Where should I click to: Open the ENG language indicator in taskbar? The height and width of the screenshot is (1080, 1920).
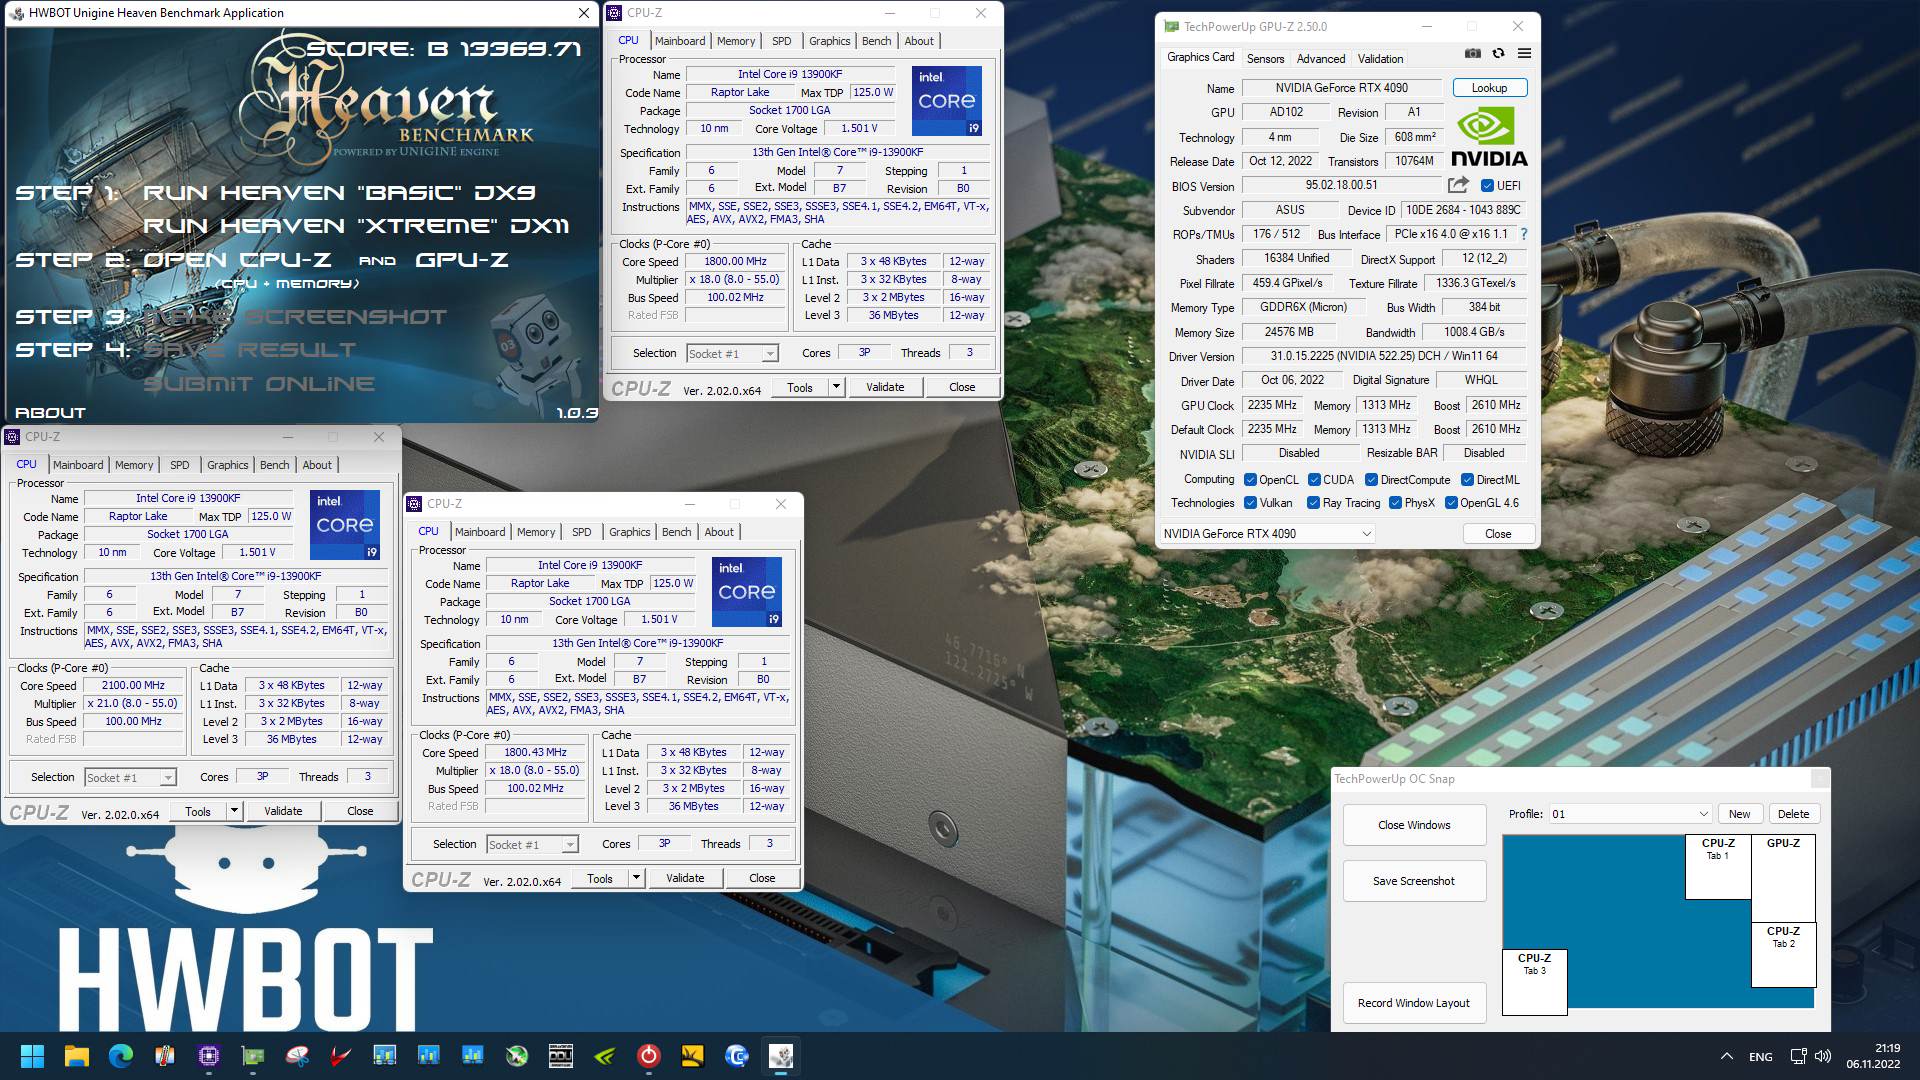(1760, 1057)
